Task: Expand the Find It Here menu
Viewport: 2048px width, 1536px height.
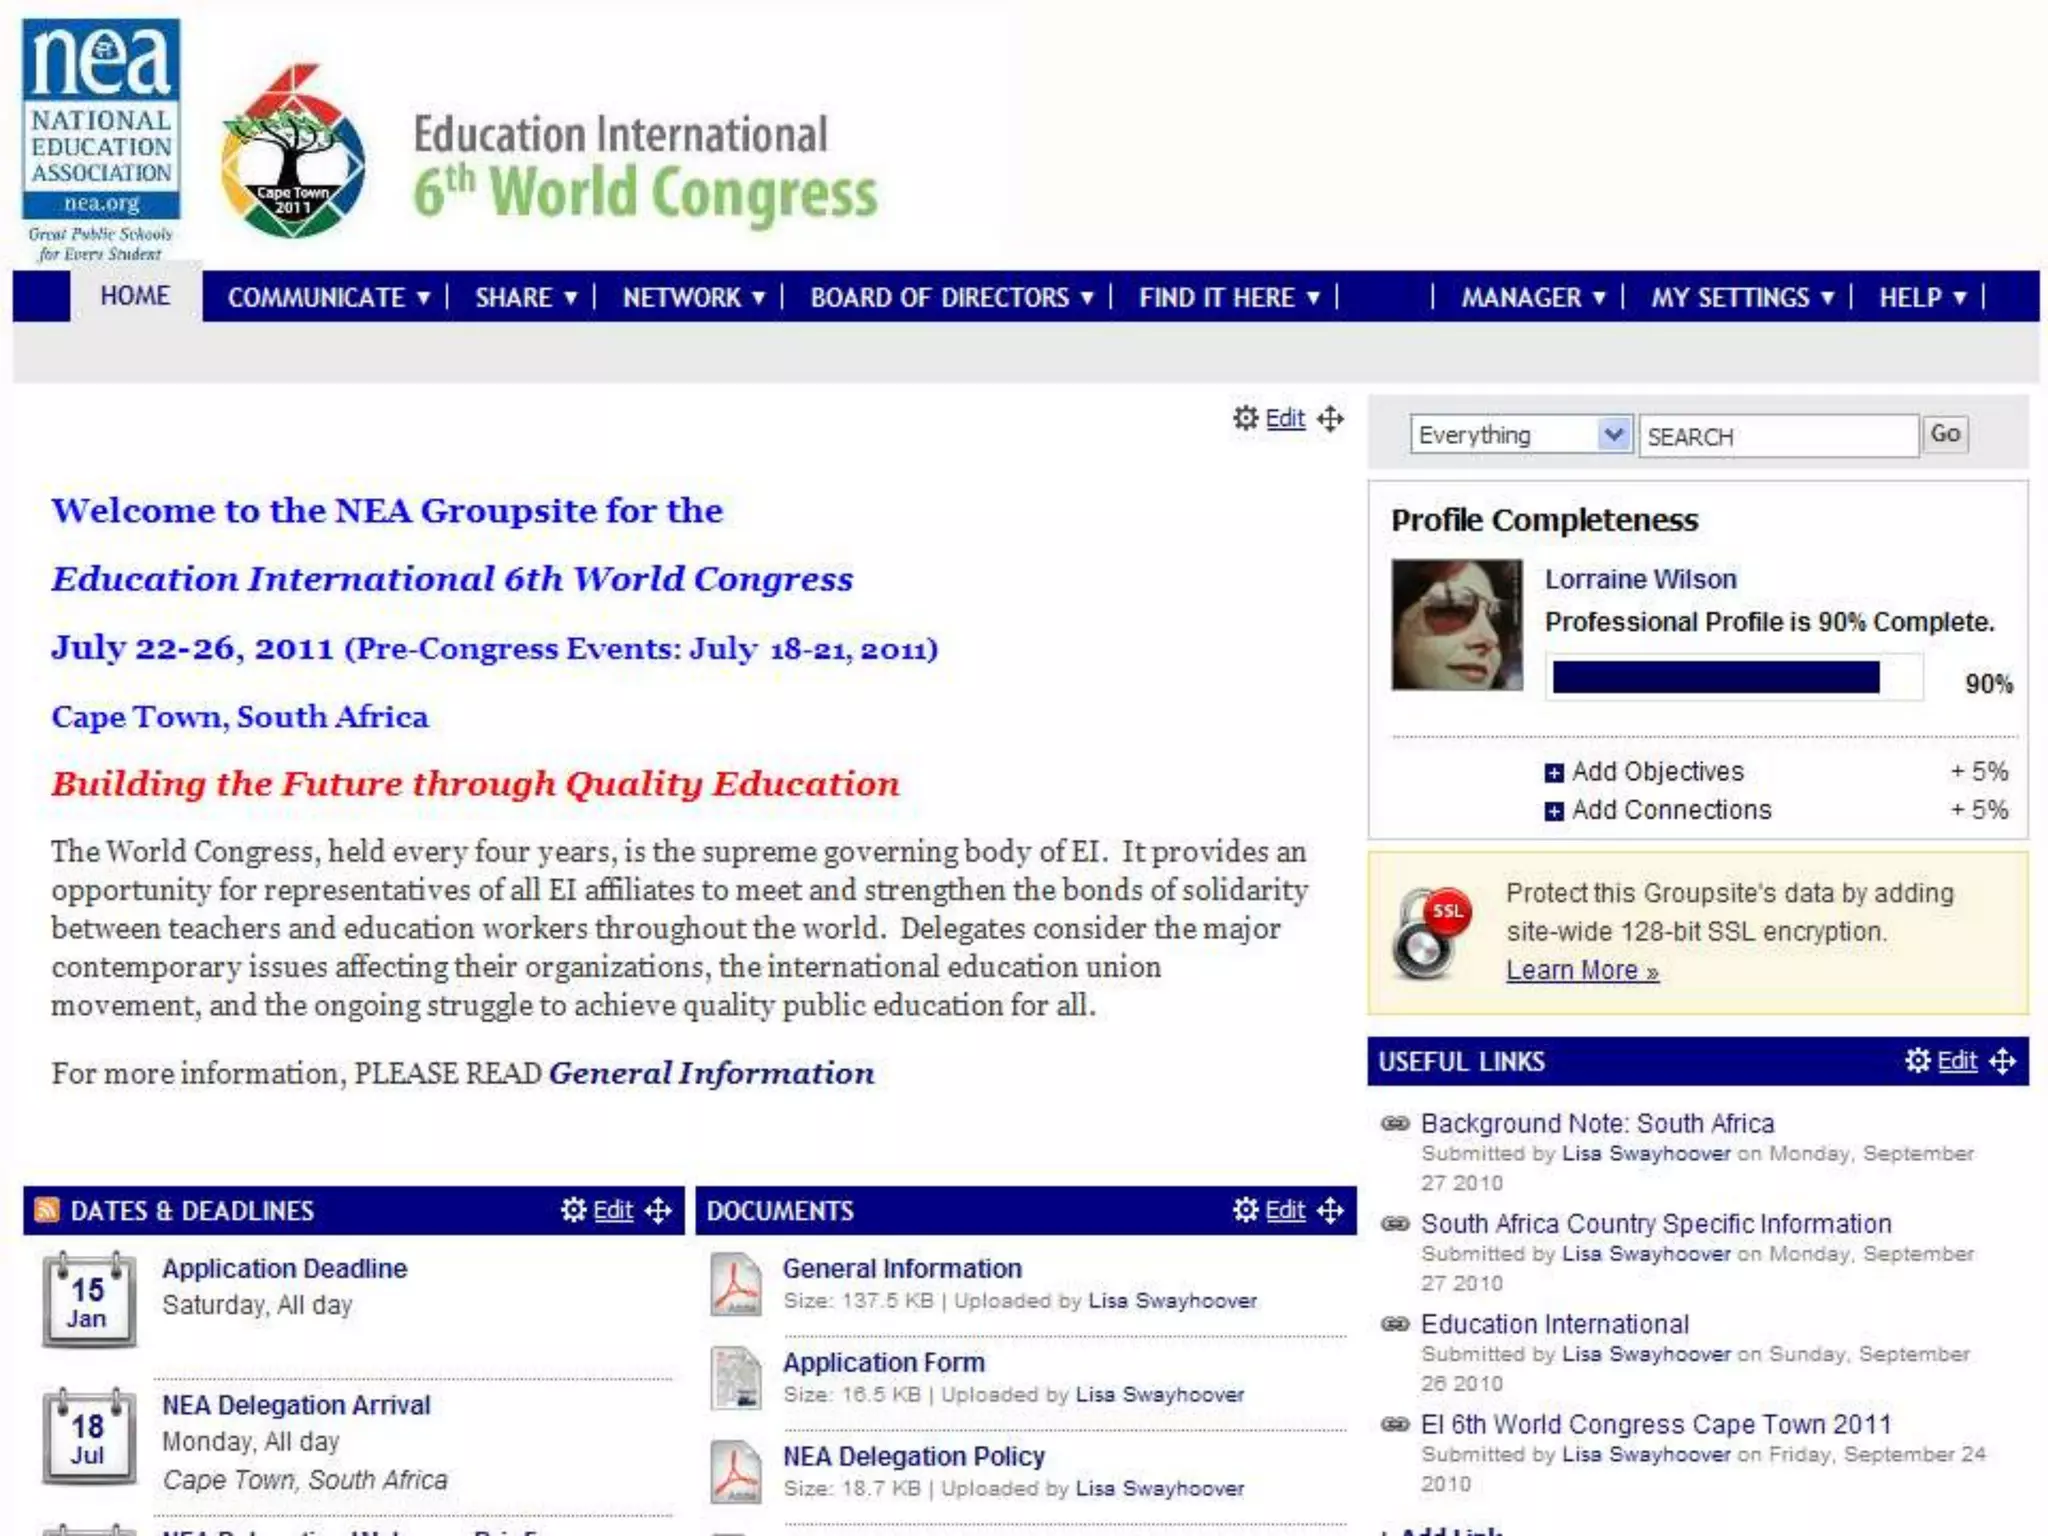Action: point(1229,298)
